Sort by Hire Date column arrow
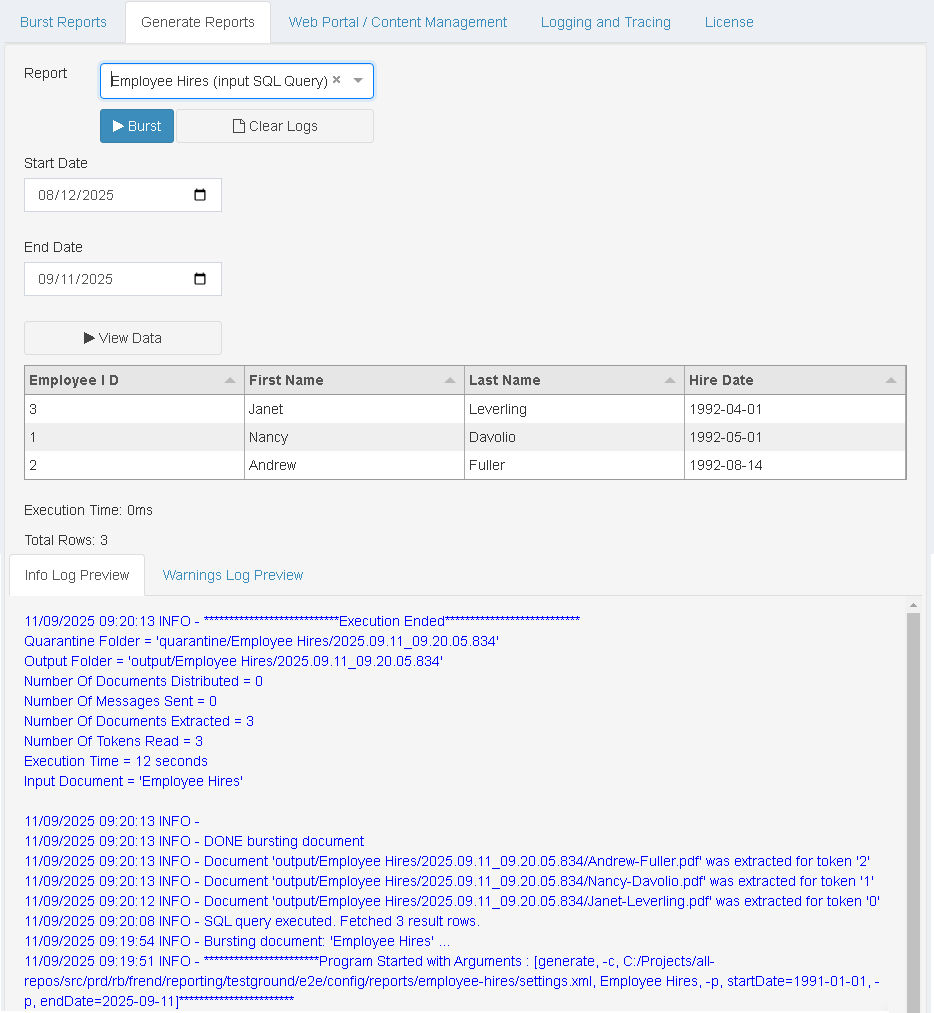Screen dimensions: 934x1013 coord(891,381)
